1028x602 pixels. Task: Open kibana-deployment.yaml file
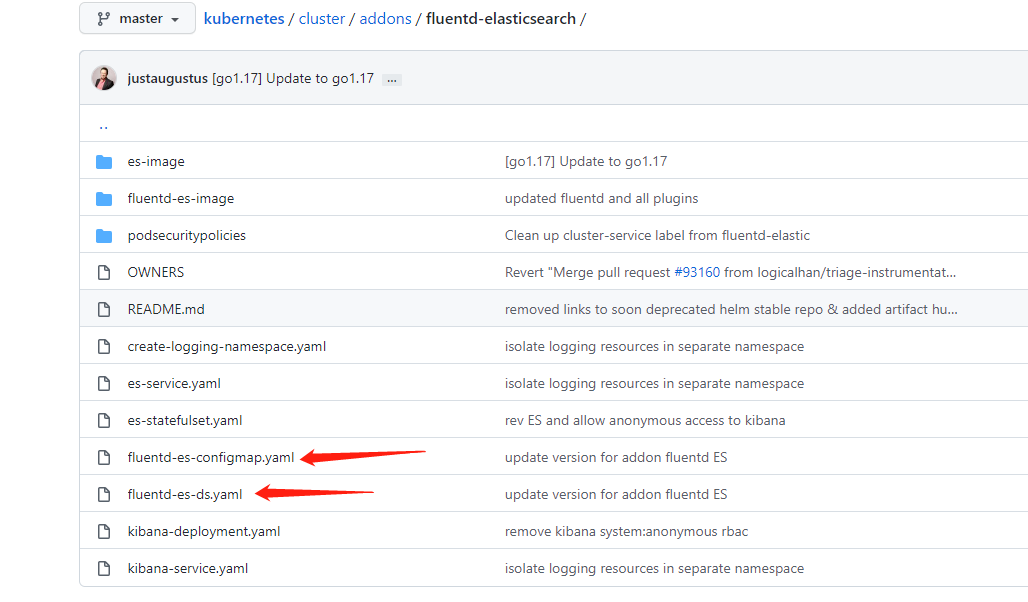(x=204, y=532)
